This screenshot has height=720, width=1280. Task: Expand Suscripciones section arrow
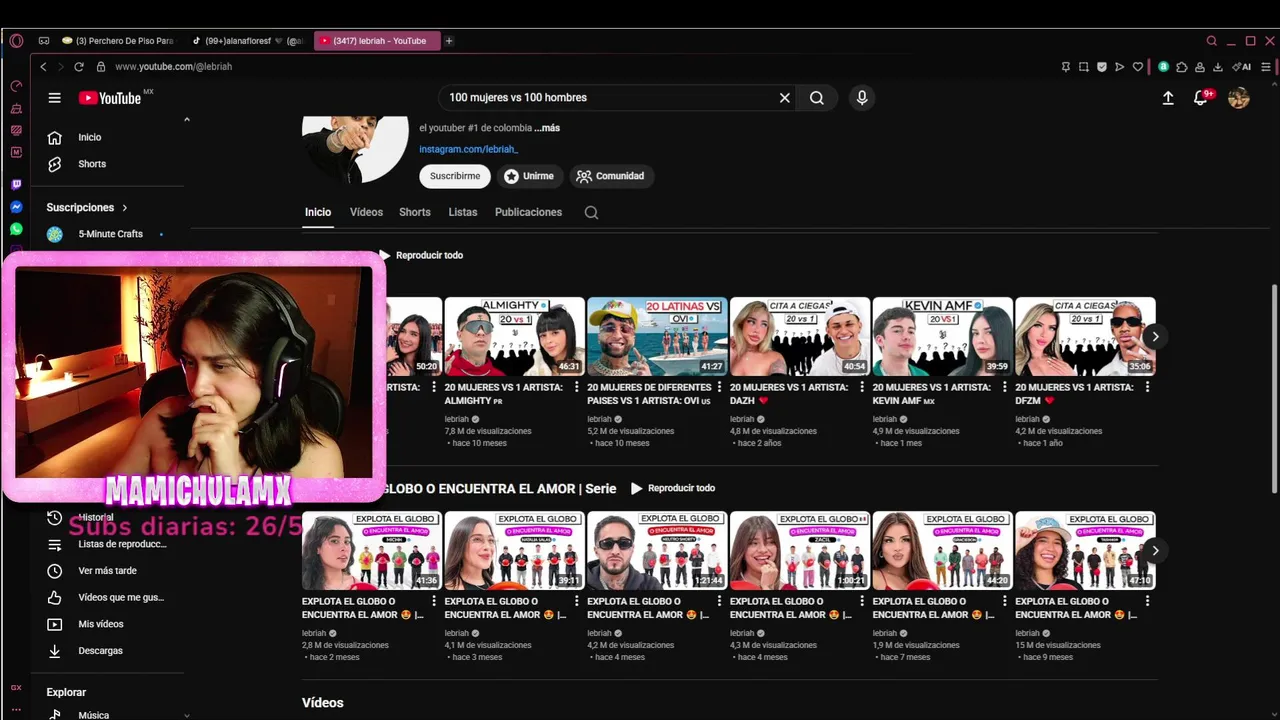click(125, 208)
